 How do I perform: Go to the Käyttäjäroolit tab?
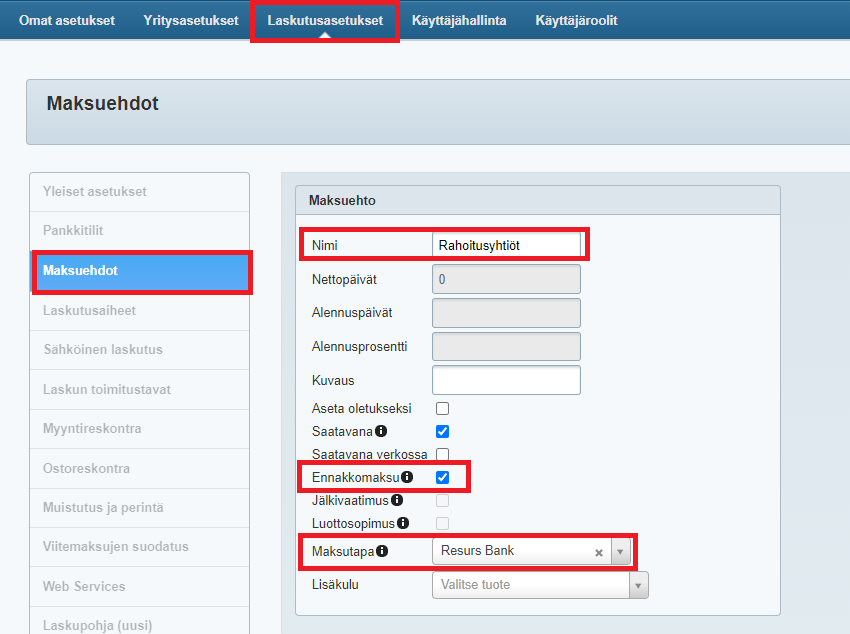(576, 20)
